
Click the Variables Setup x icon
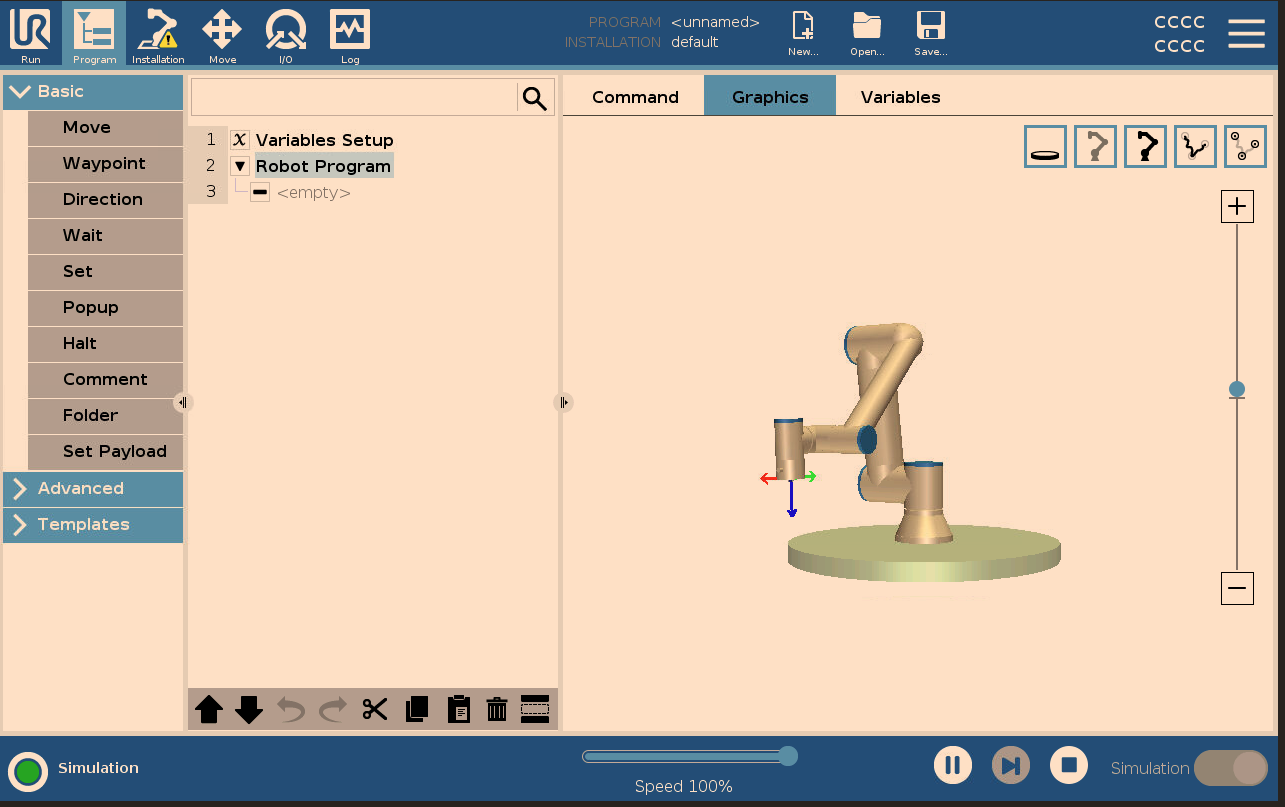[x=240, y=140]
